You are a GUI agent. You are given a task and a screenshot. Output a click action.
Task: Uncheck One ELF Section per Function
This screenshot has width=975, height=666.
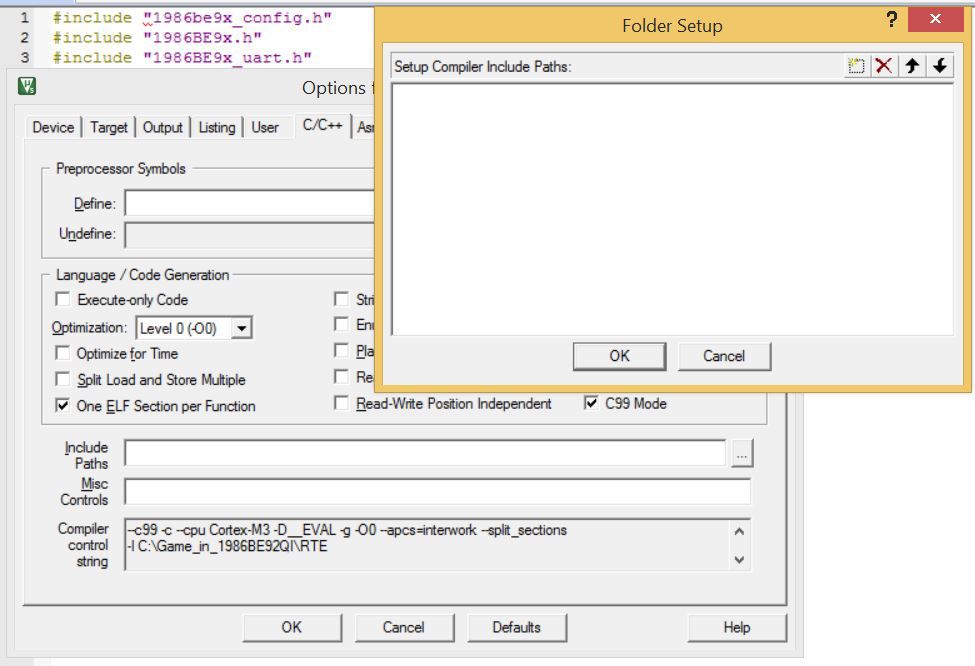63,405
